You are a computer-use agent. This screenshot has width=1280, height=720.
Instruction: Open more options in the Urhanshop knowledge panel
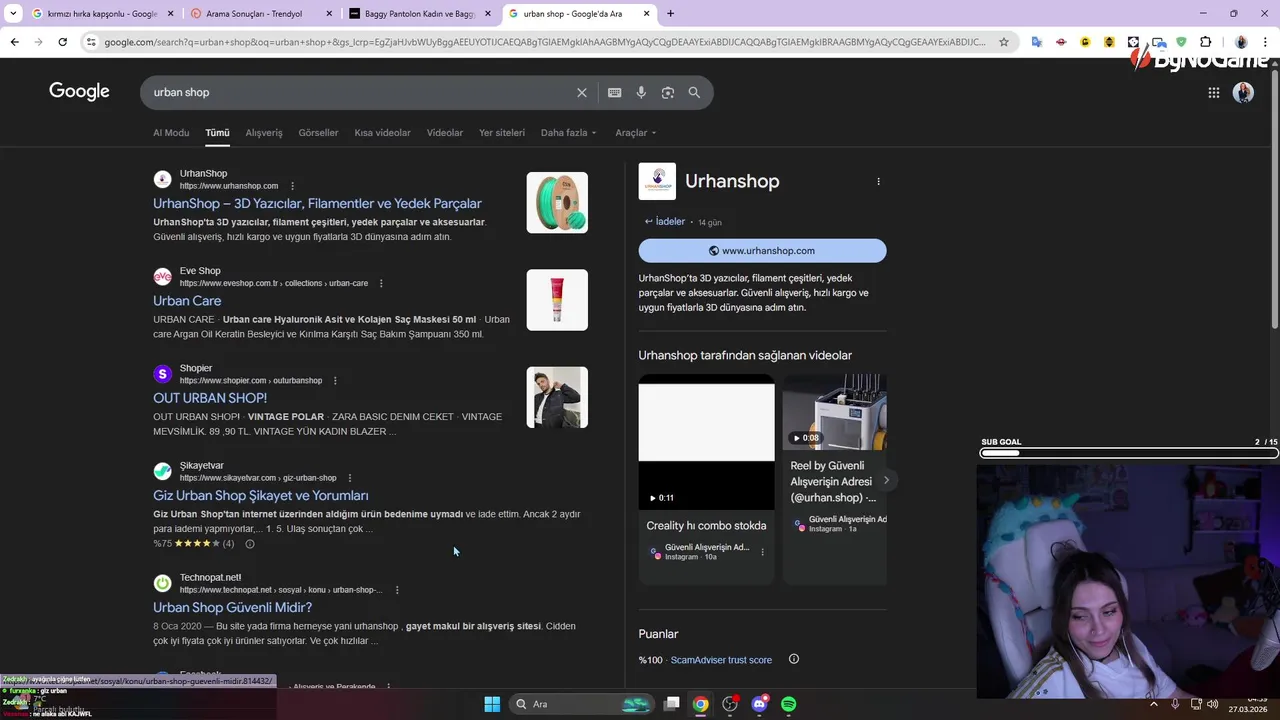[x=879, y=182]
